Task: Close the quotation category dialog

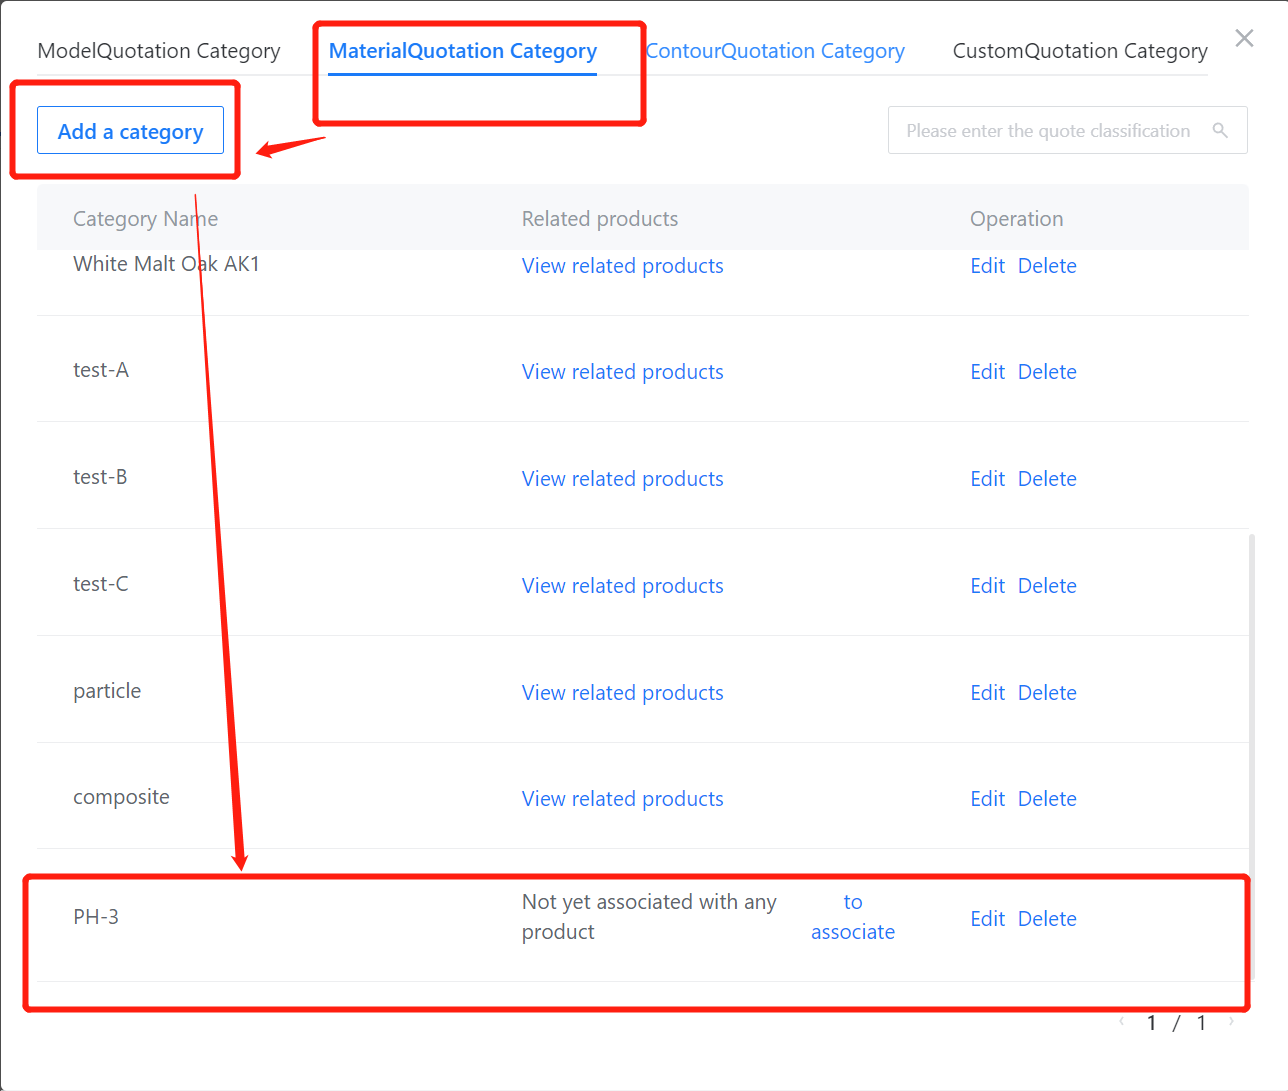Action: (x=1244, y=38)
